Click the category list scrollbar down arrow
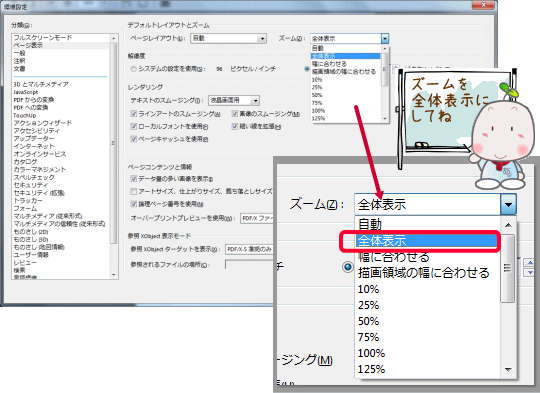The width and height of the screenshot is (540, 393). [114, 275]
